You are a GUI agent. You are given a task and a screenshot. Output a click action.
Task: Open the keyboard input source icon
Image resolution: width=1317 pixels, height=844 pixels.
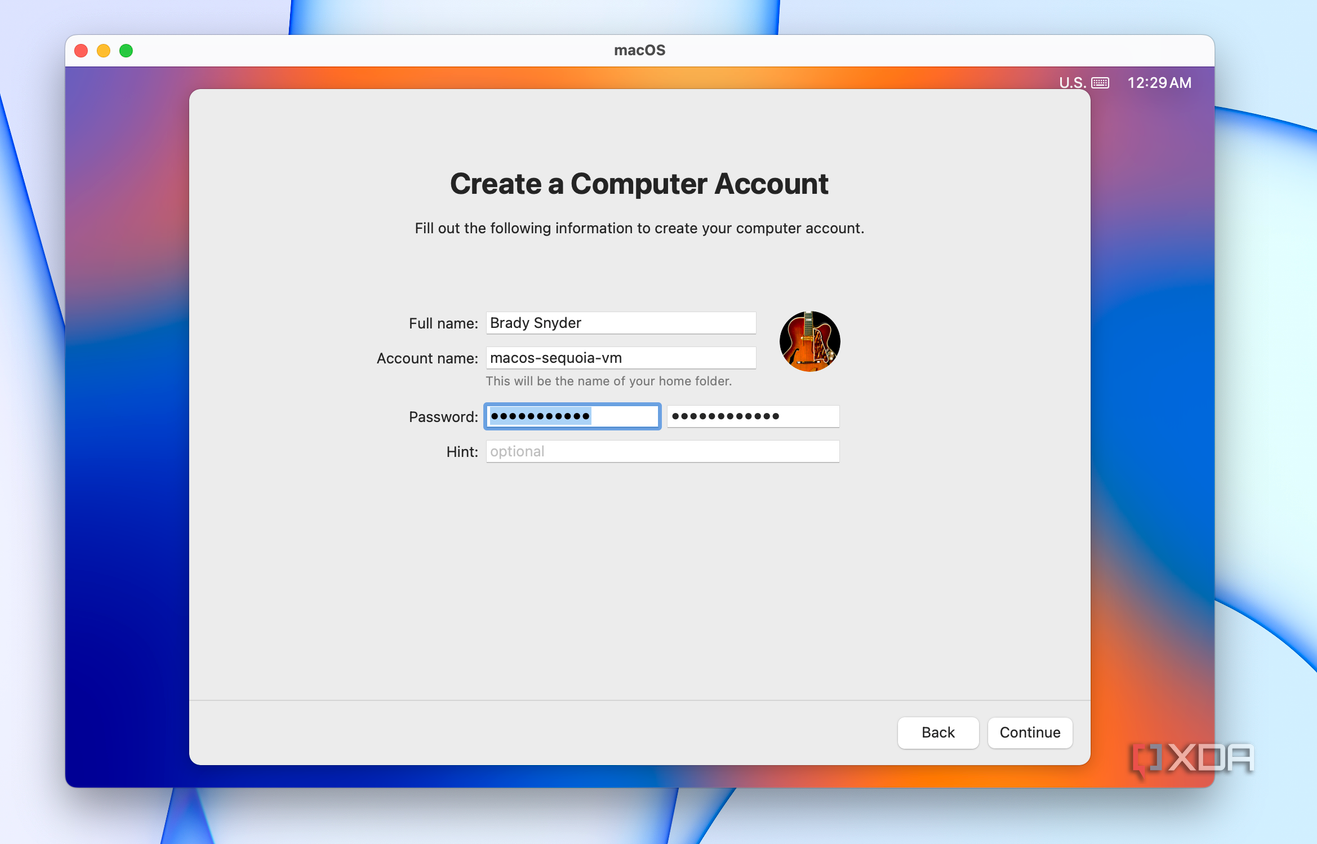click(x=1100, y=83)
